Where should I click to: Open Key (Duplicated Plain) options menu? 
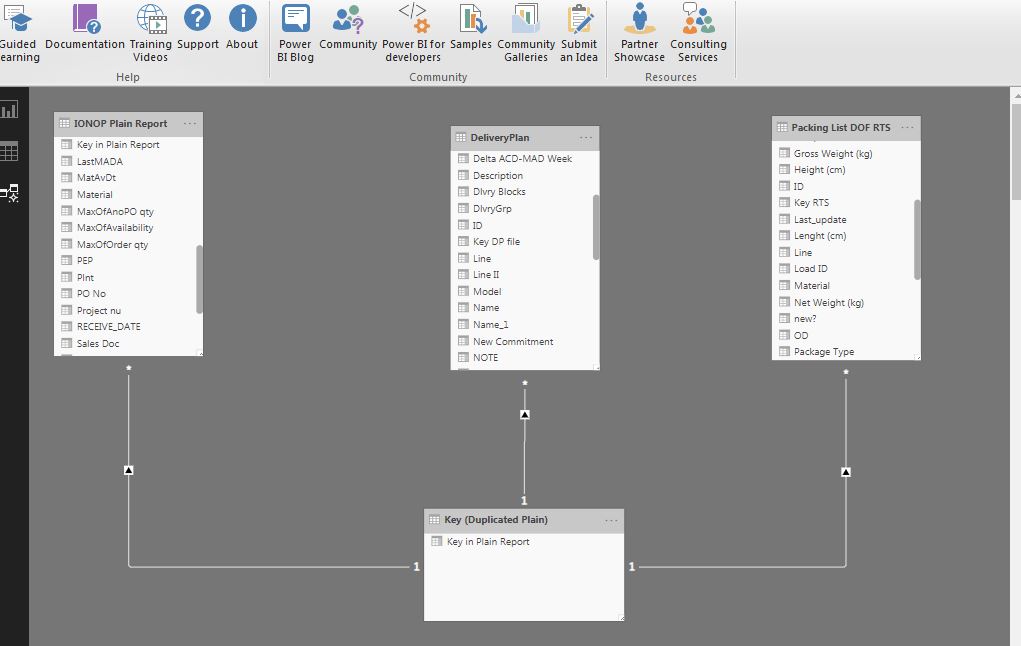pyautogui.click(x=611, y=520)
